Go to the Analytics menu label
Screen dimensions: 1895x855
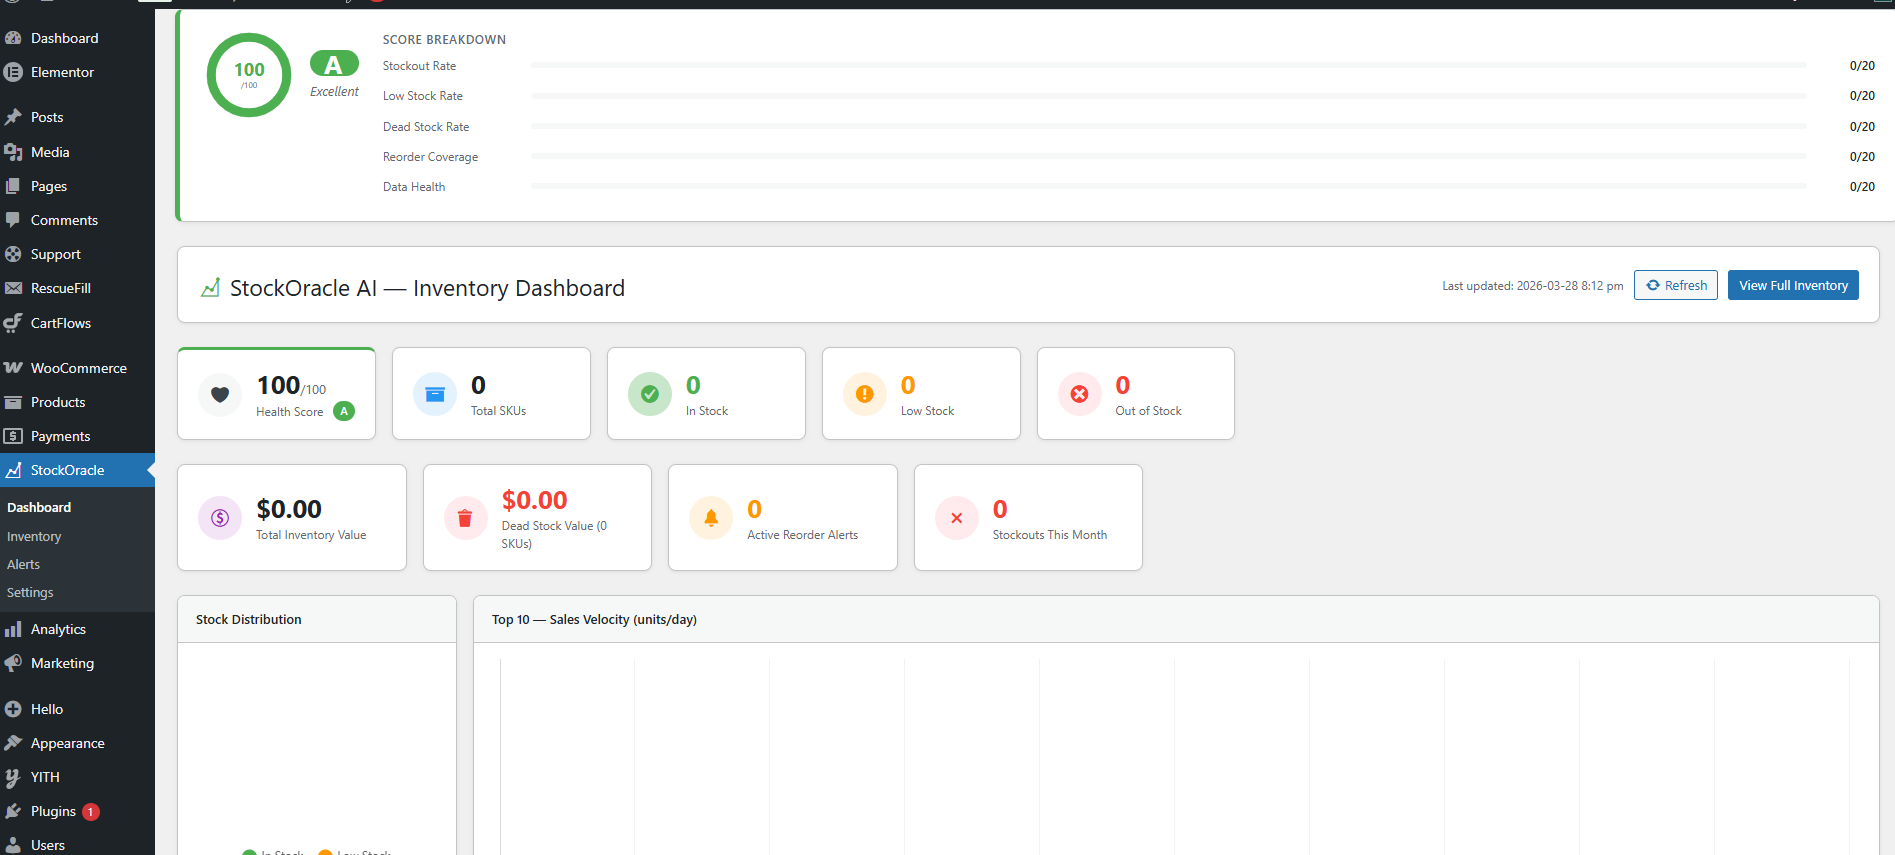(x=58, y=629)
